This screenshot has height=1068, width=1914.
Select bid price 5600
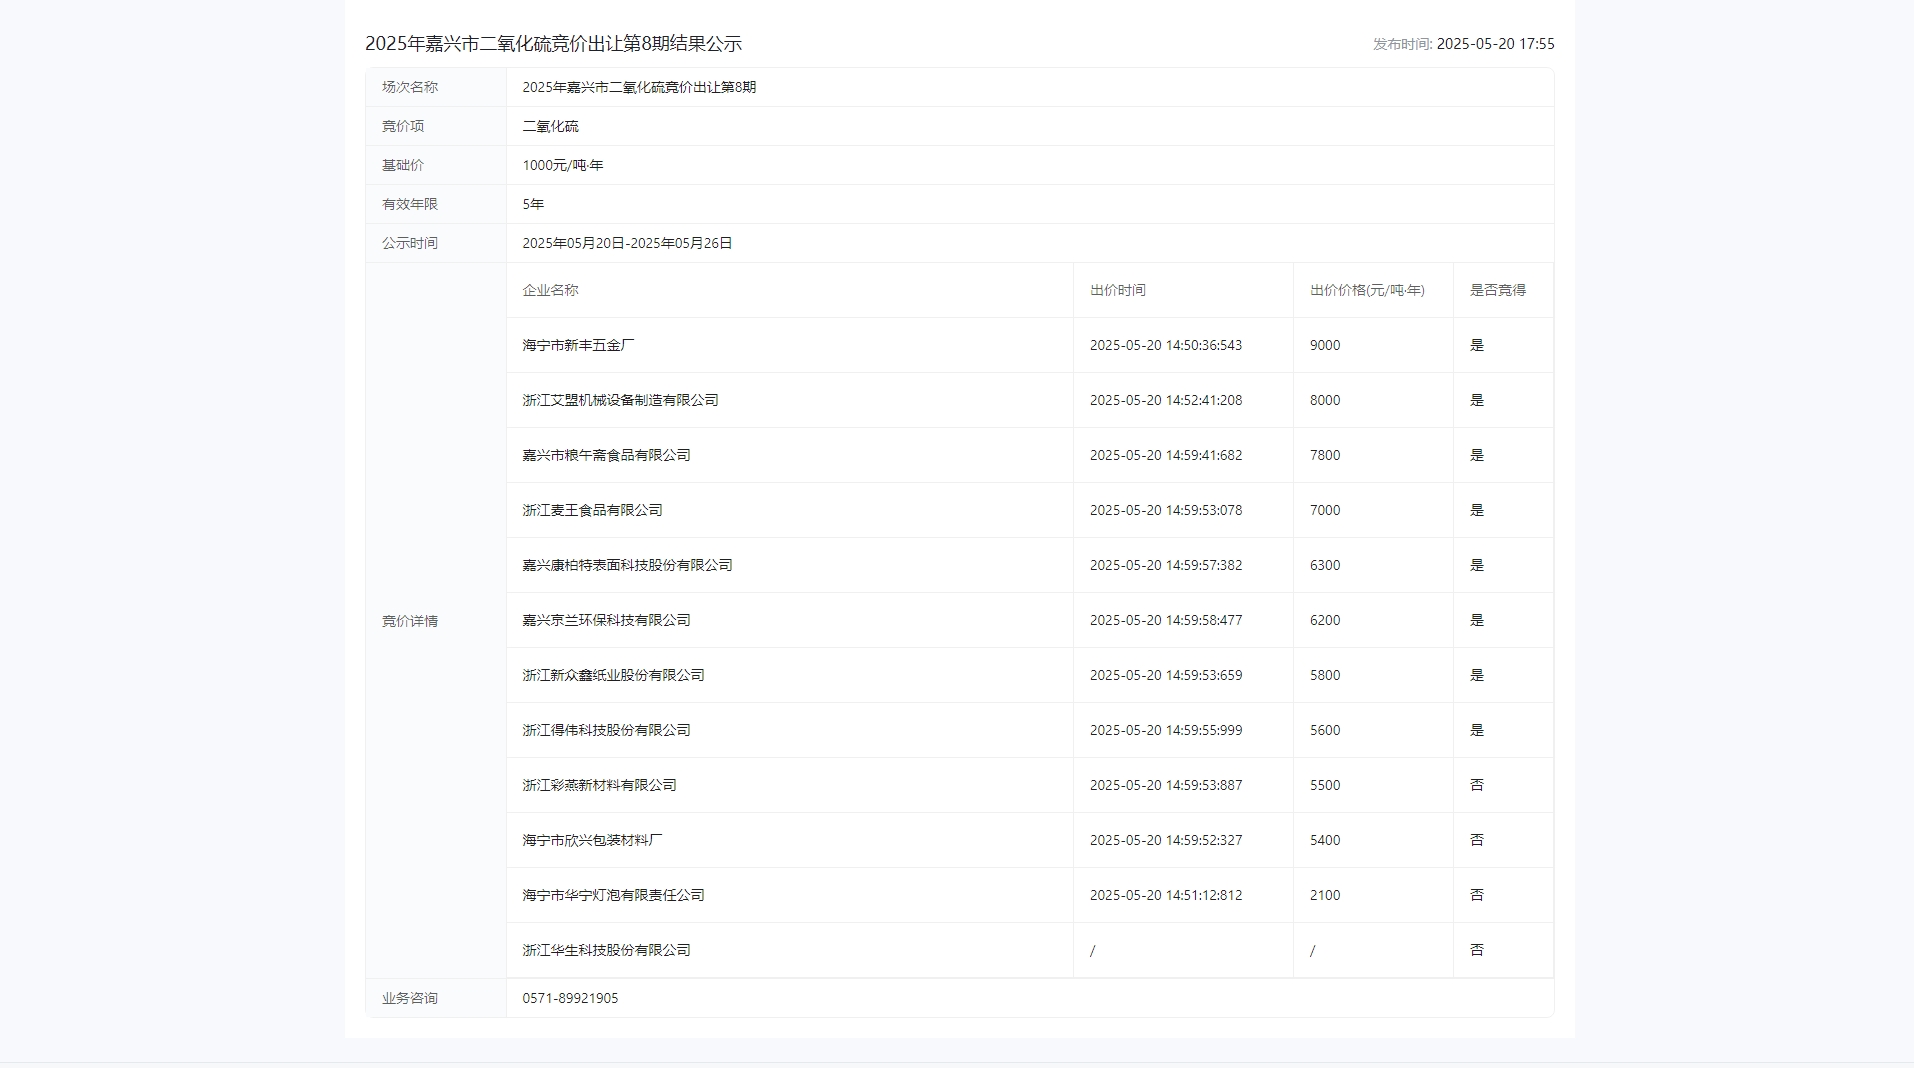tap(1325, 730)
